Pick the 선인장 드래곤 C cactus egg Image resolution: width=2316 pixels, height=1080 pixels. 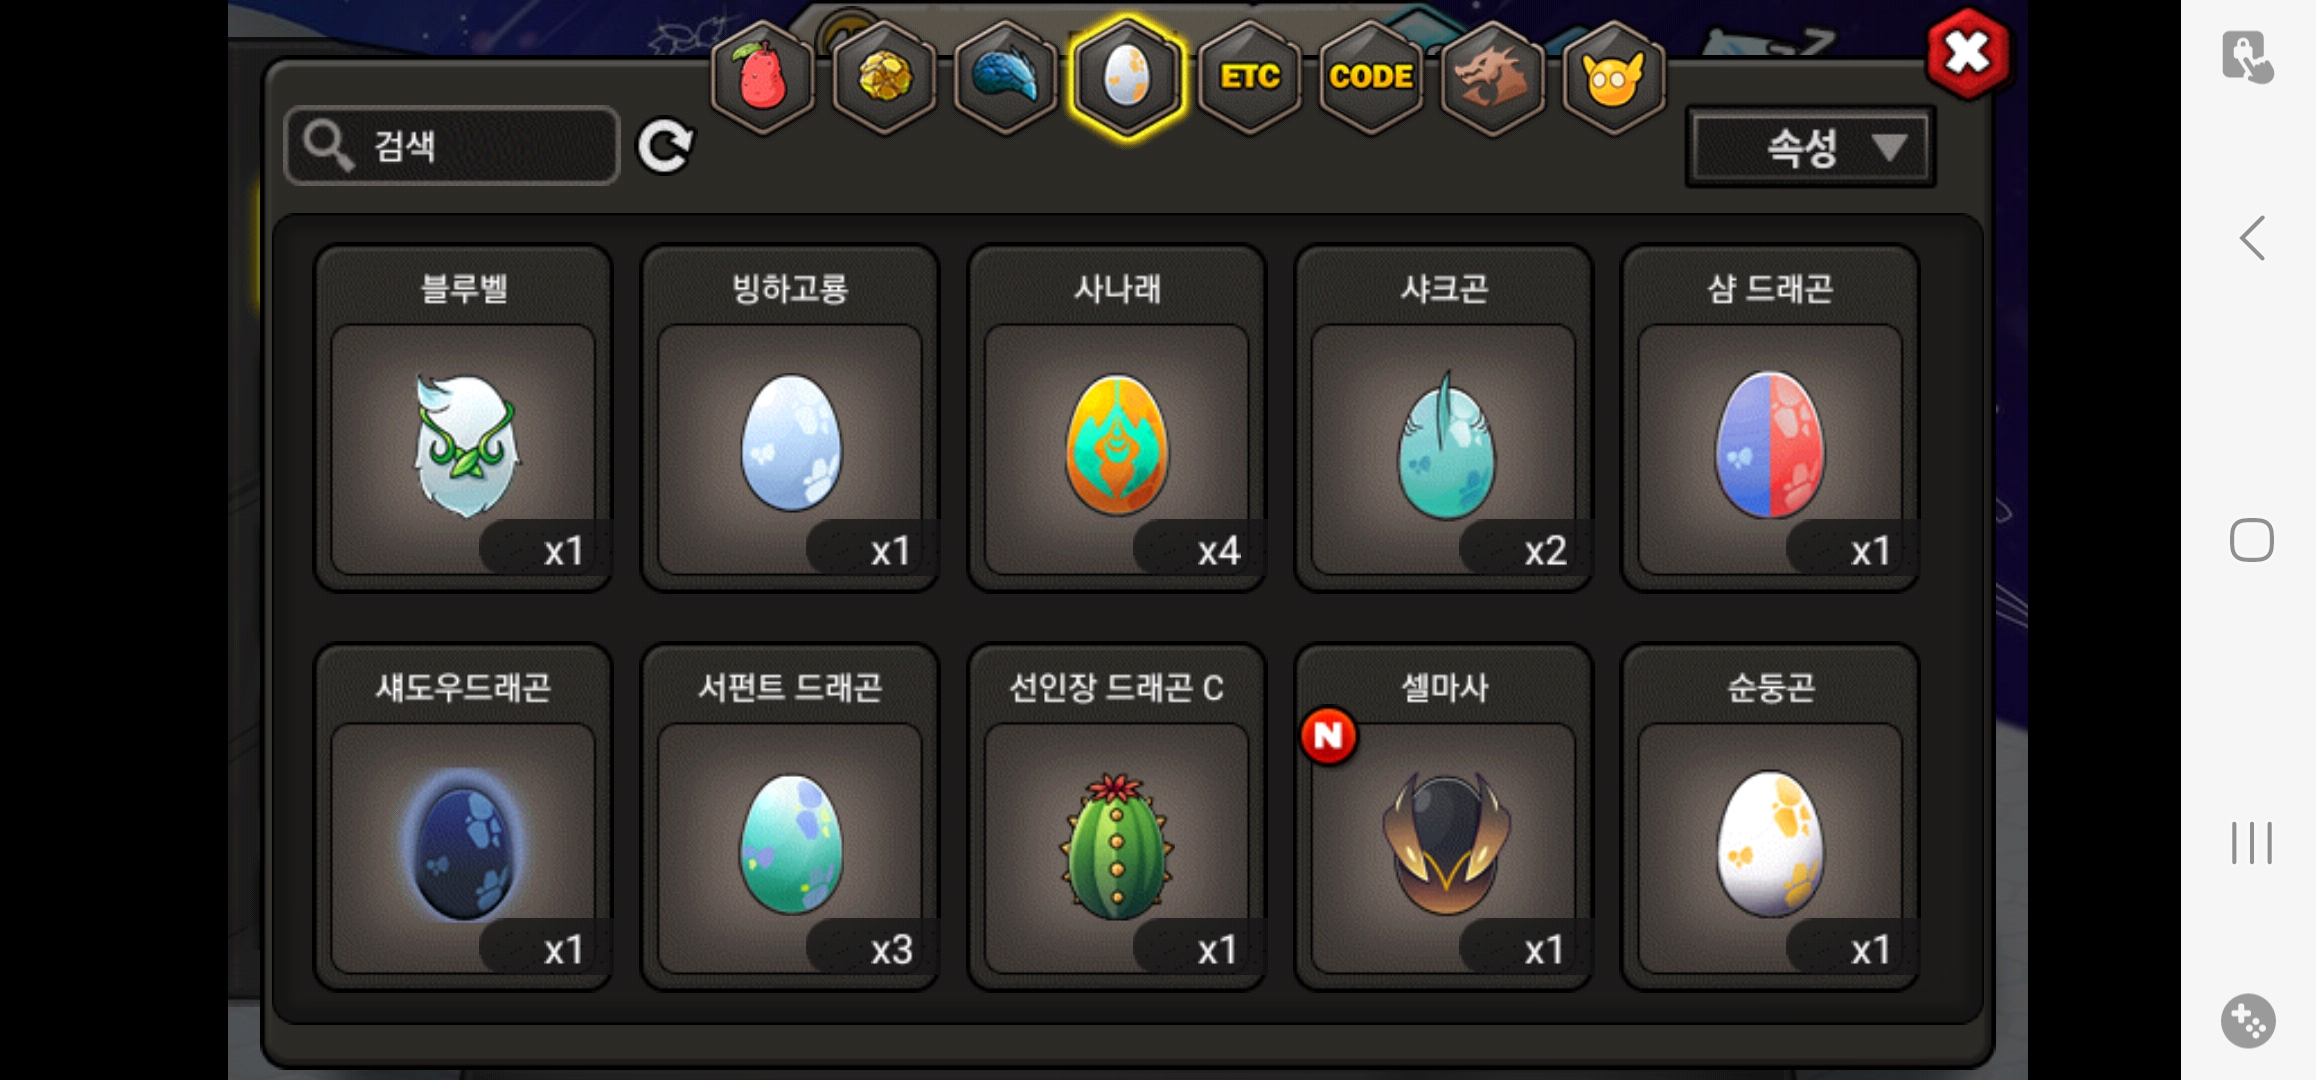click(1117, 817)
